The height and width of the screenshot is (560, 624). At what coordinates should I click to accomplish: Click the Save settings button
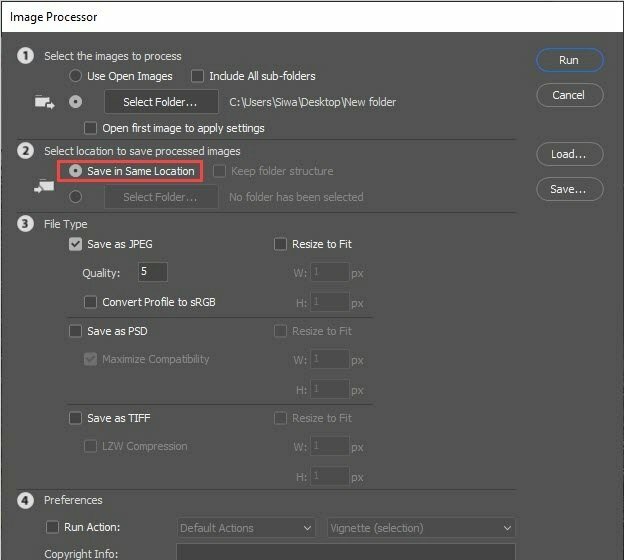pos(569,189)
